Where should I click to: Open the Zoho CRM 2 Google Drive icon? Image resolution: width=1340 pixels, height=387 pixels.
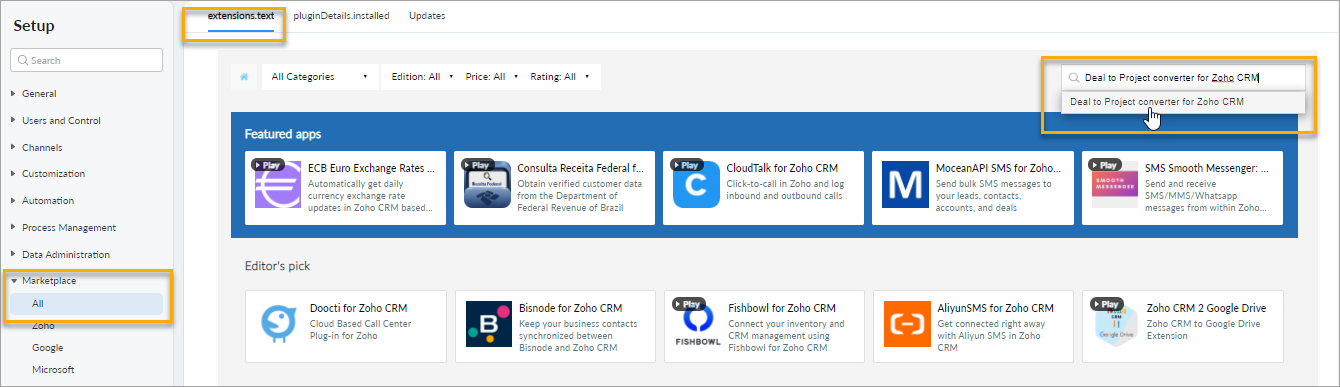pyautogui.click(x=1116, y=325)
